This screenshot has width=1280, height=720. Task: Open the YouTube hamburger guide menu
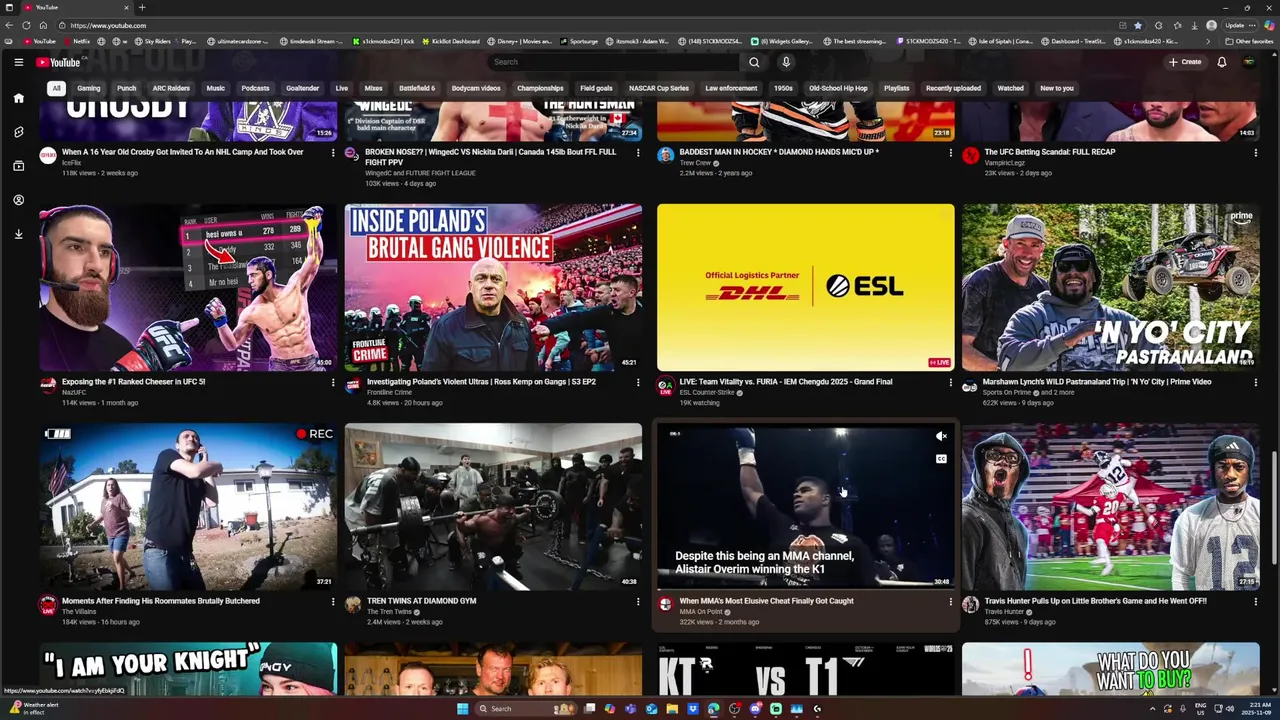coord(18,62)
